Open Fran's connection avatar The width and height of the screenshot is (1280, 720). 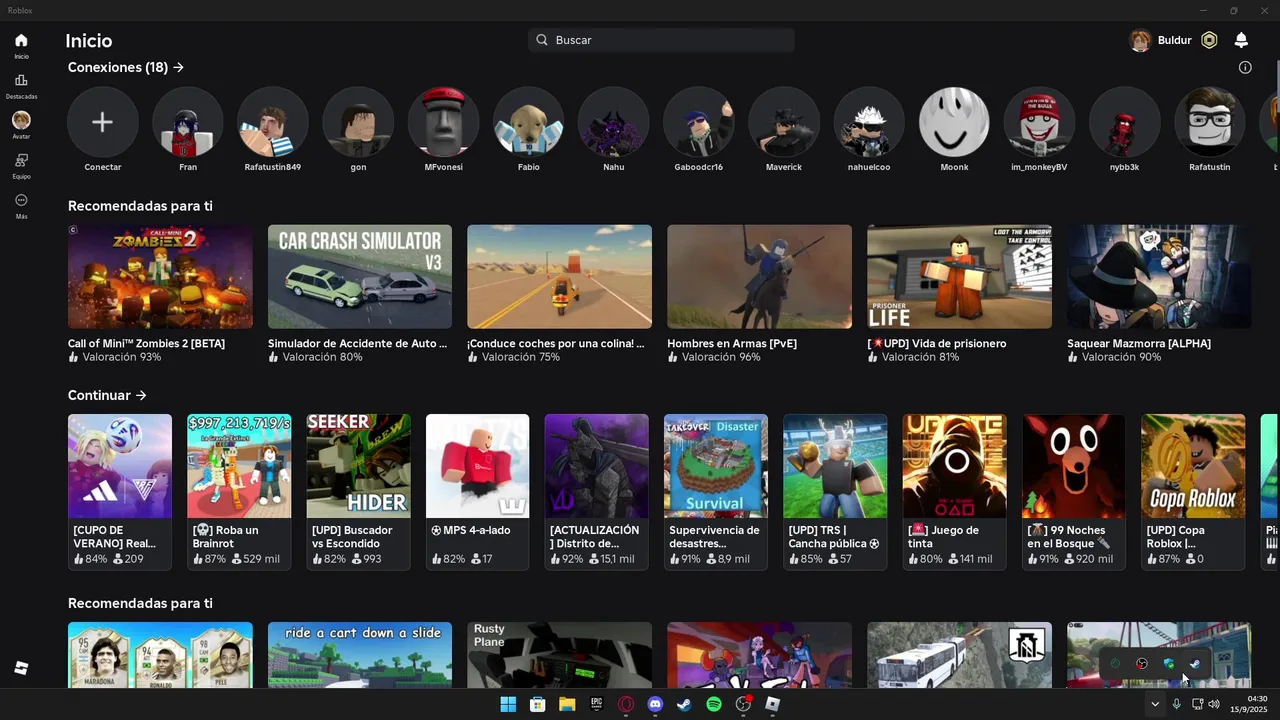pyautogui.click(x=188, y=122)
